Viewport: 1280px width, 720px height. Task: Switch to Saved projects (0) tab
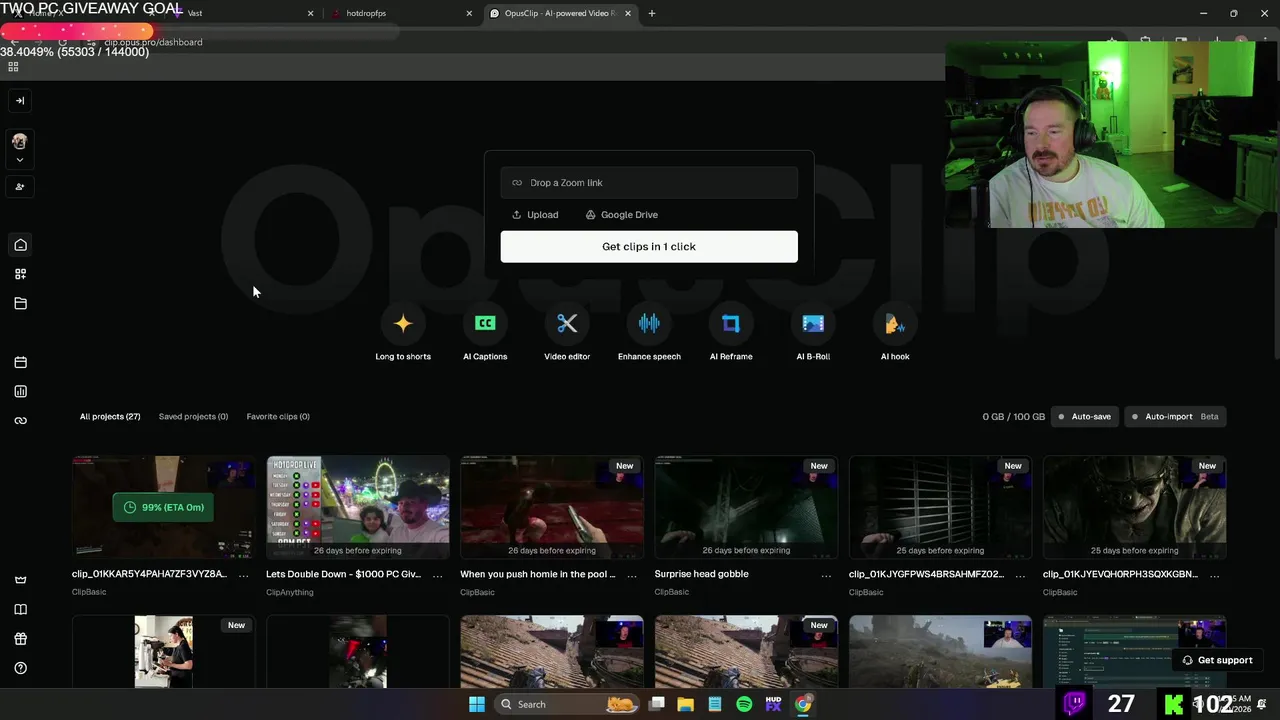pyautogui.click(x=193, y=416)
